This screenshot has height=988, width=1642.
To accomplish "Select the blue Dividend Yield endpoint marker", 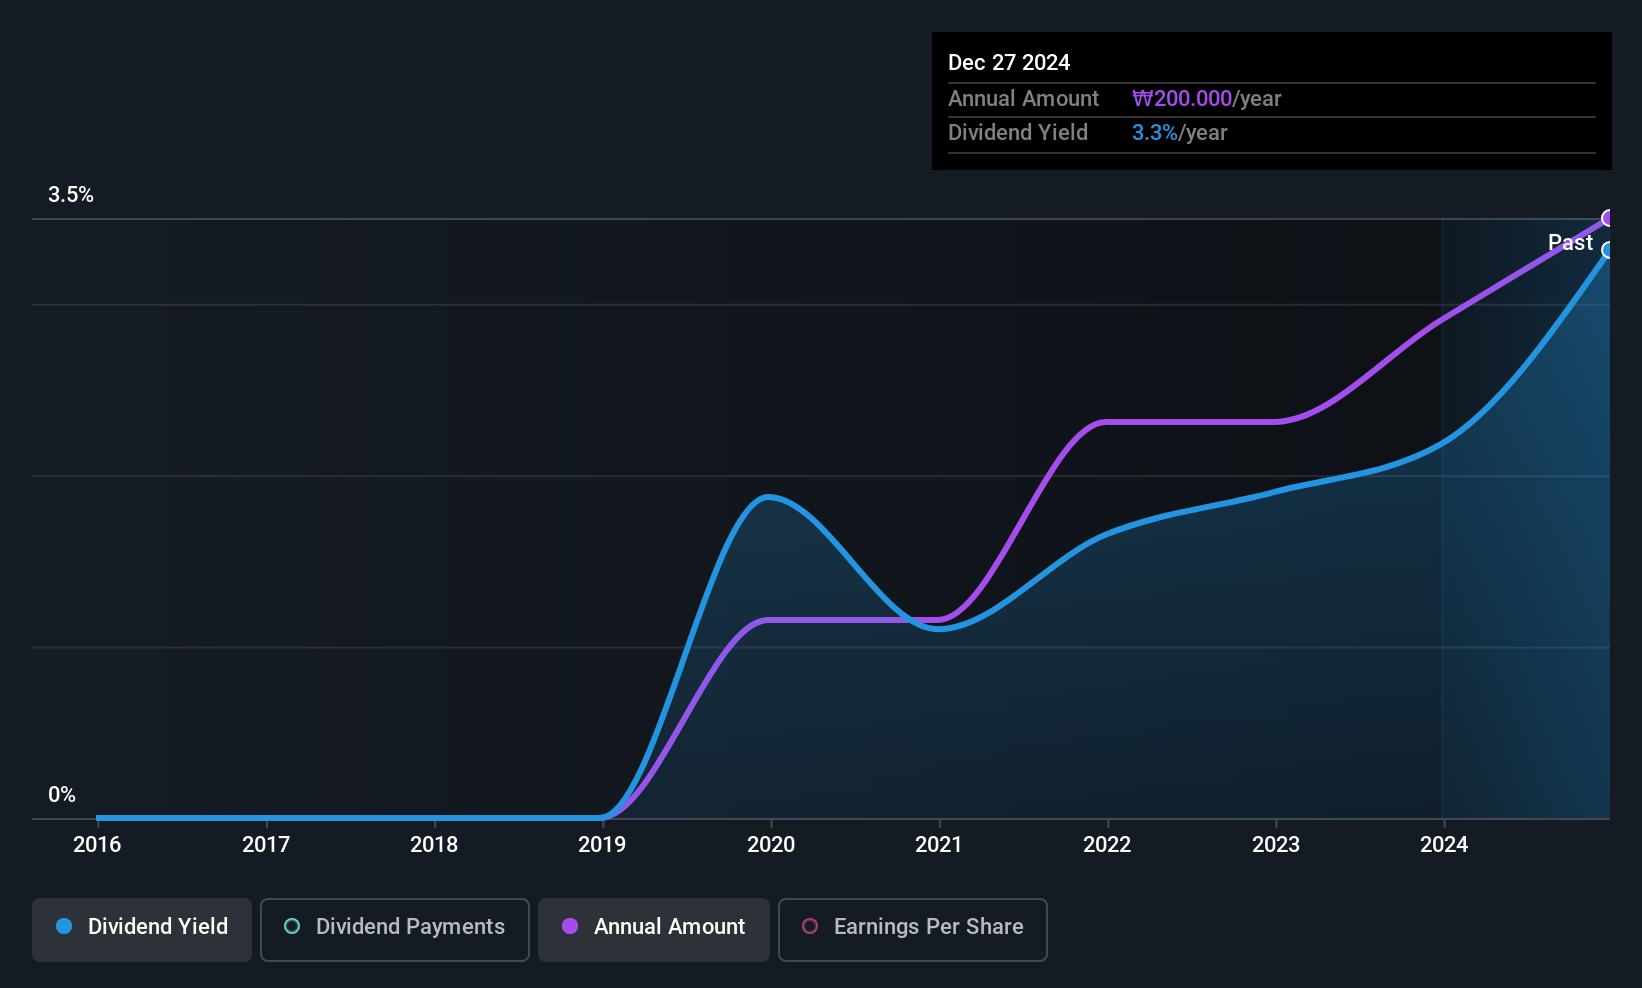I will tap(1608, 250).
